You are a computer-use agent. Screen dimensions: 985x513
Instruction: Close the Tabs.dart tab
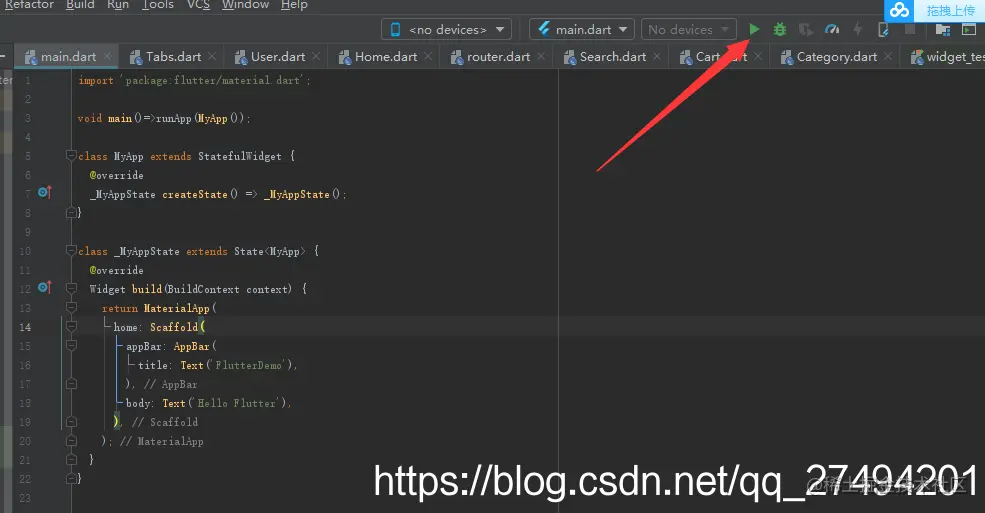(212, 56)
